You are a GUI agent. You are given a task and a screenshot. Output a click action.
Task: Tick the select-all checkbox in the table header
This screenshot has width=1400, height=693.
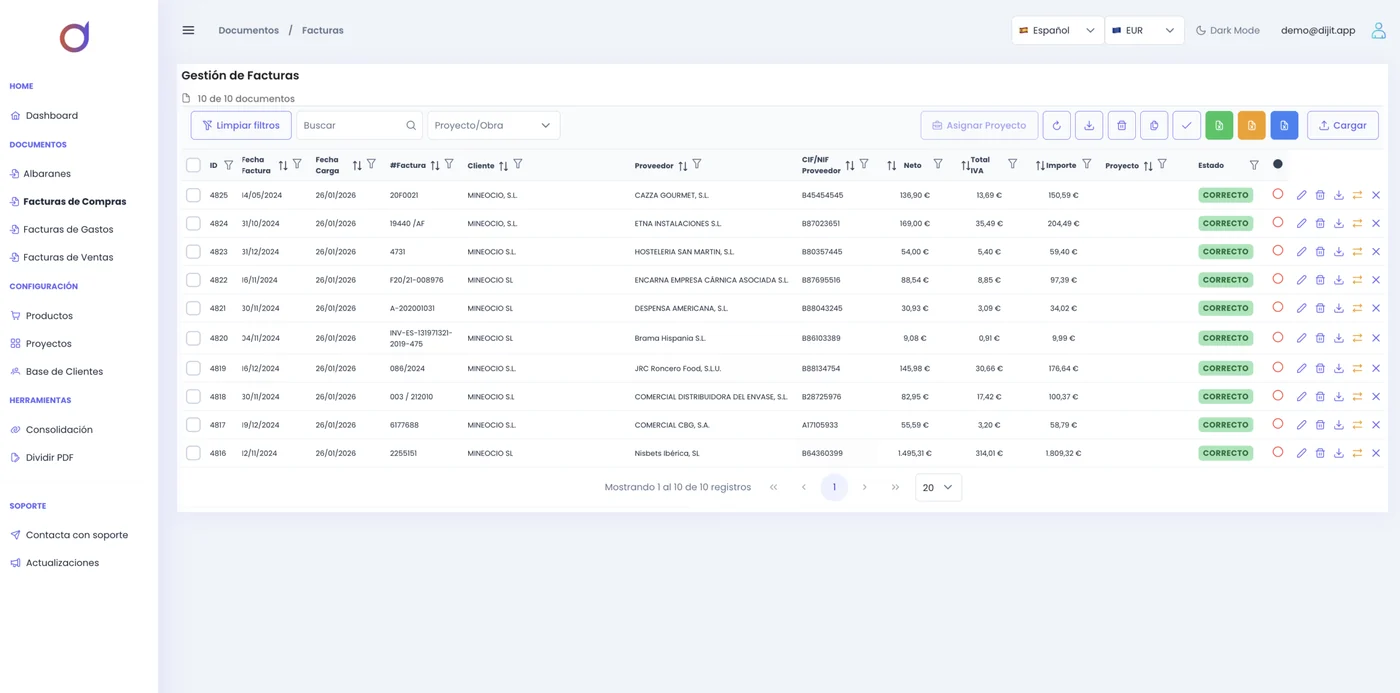[193, 165]
